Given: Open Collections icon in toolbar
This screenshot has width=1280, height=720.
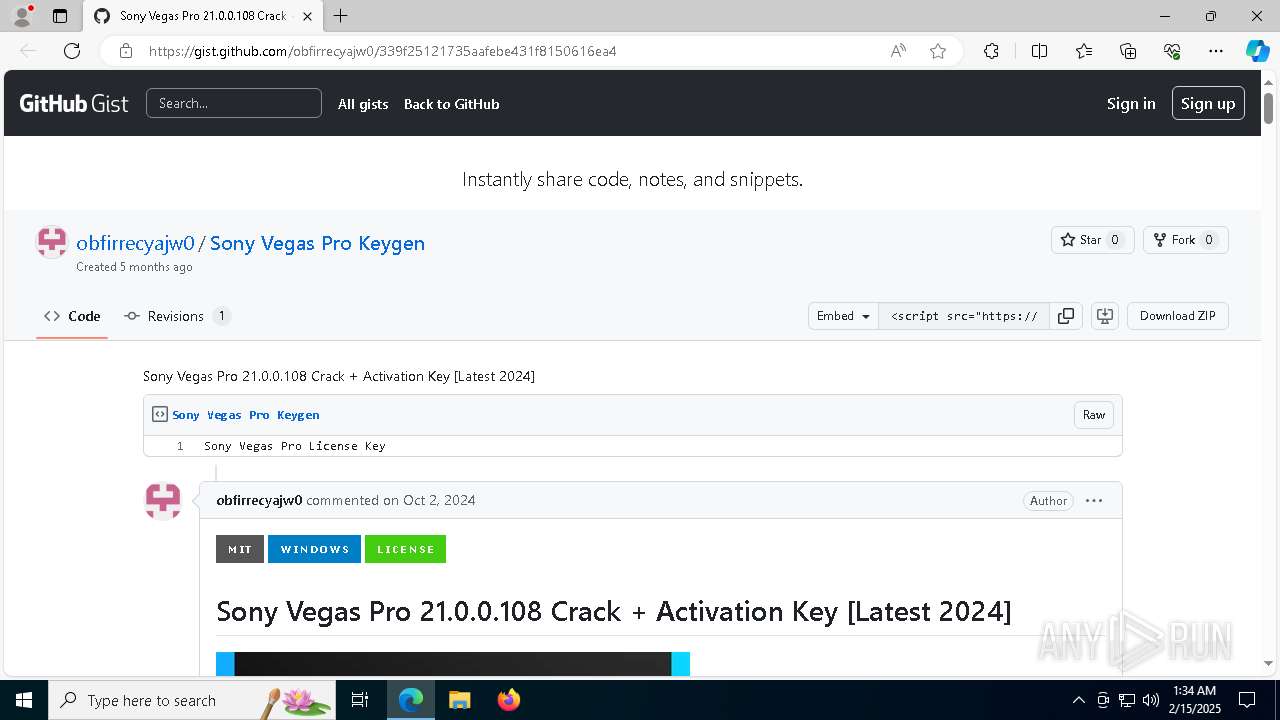Looking at the screenshot, I should pos(1128,51).
